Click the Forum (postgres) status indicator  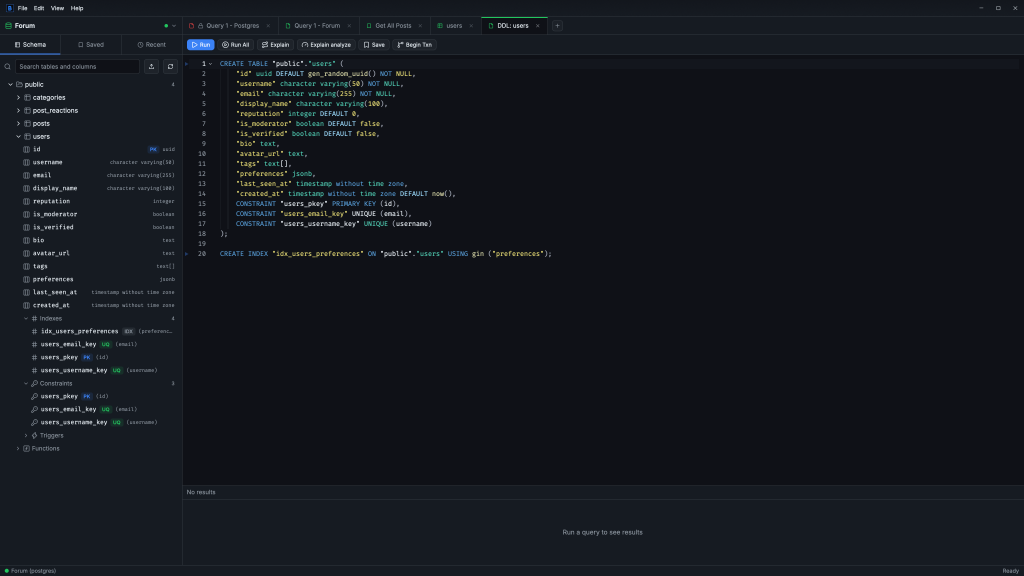pyautogui.click(x=30, y=571)
